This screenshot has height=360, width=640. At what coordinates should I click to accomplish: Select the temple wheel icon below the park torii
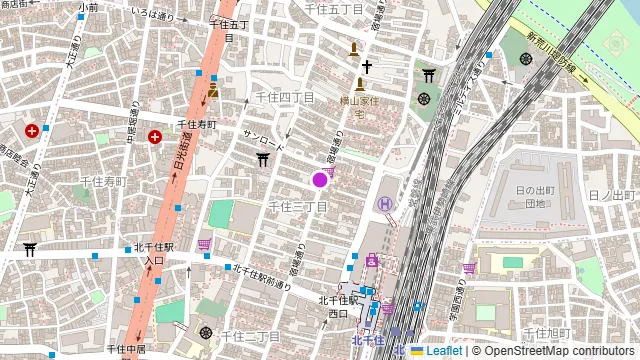(424, 99)
